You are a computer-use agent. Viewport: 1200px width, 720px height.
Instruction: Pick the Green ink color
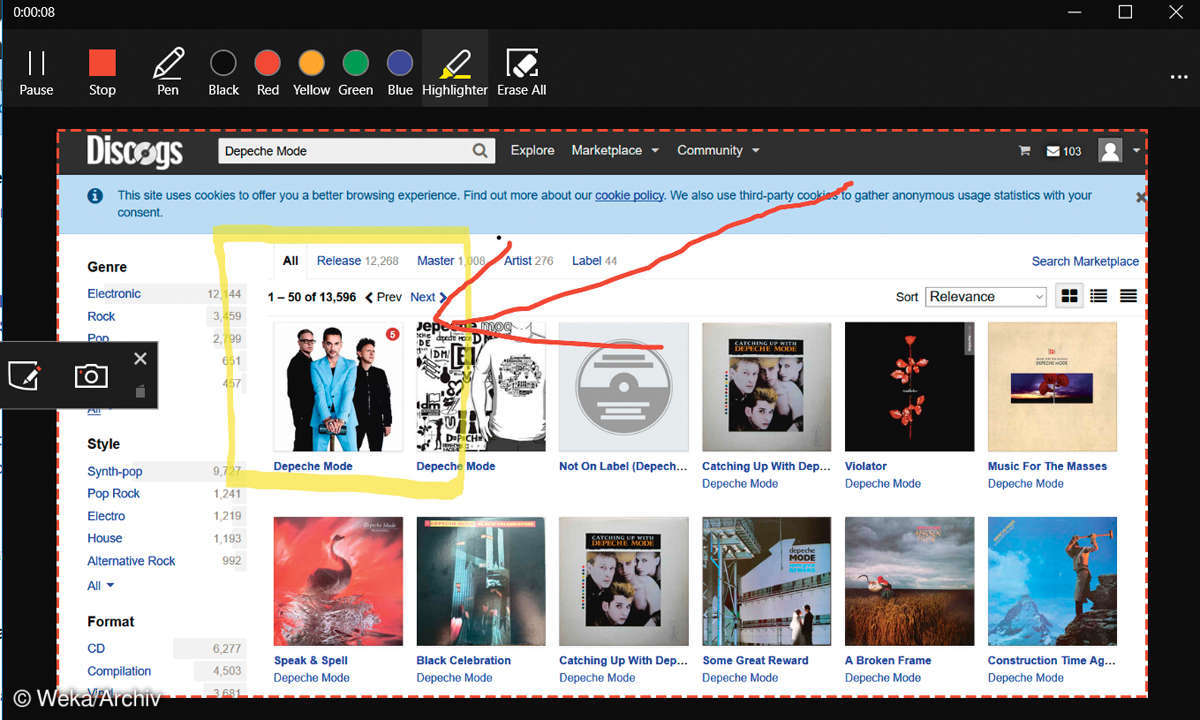click(x=356, y=72)
